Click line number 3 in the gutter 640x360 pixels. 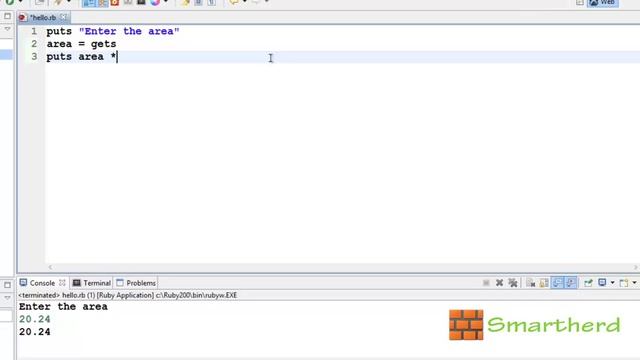pyautogui.click(x=34, y=57)
